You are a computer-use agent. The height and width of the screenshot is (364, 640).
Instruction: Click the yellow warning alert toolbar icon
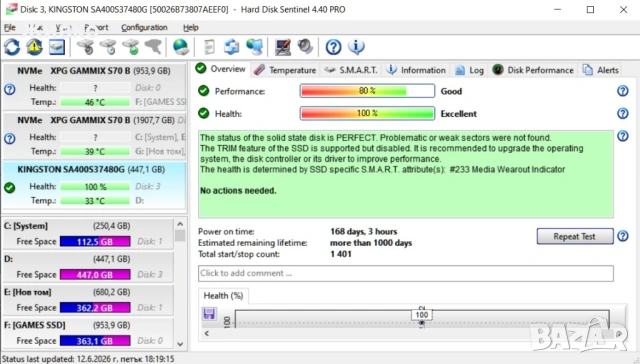(35, 47)
